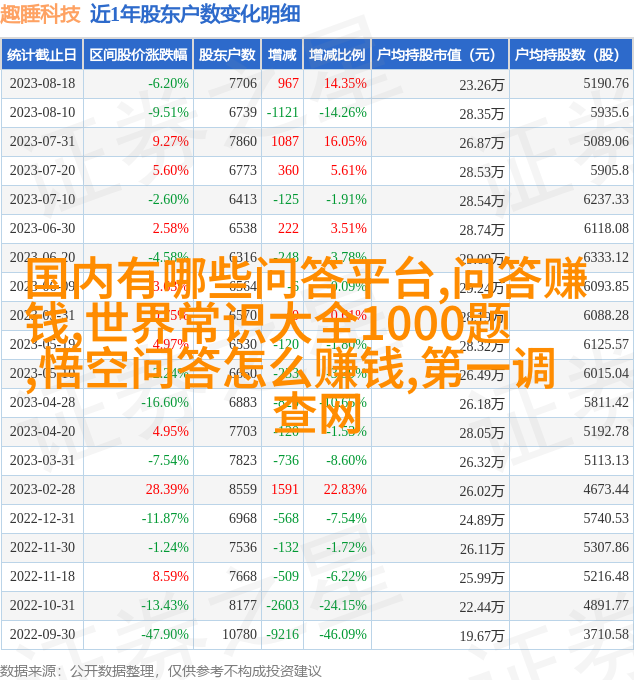
Task: Click shareholder count 7706
Action: [243, 83]
